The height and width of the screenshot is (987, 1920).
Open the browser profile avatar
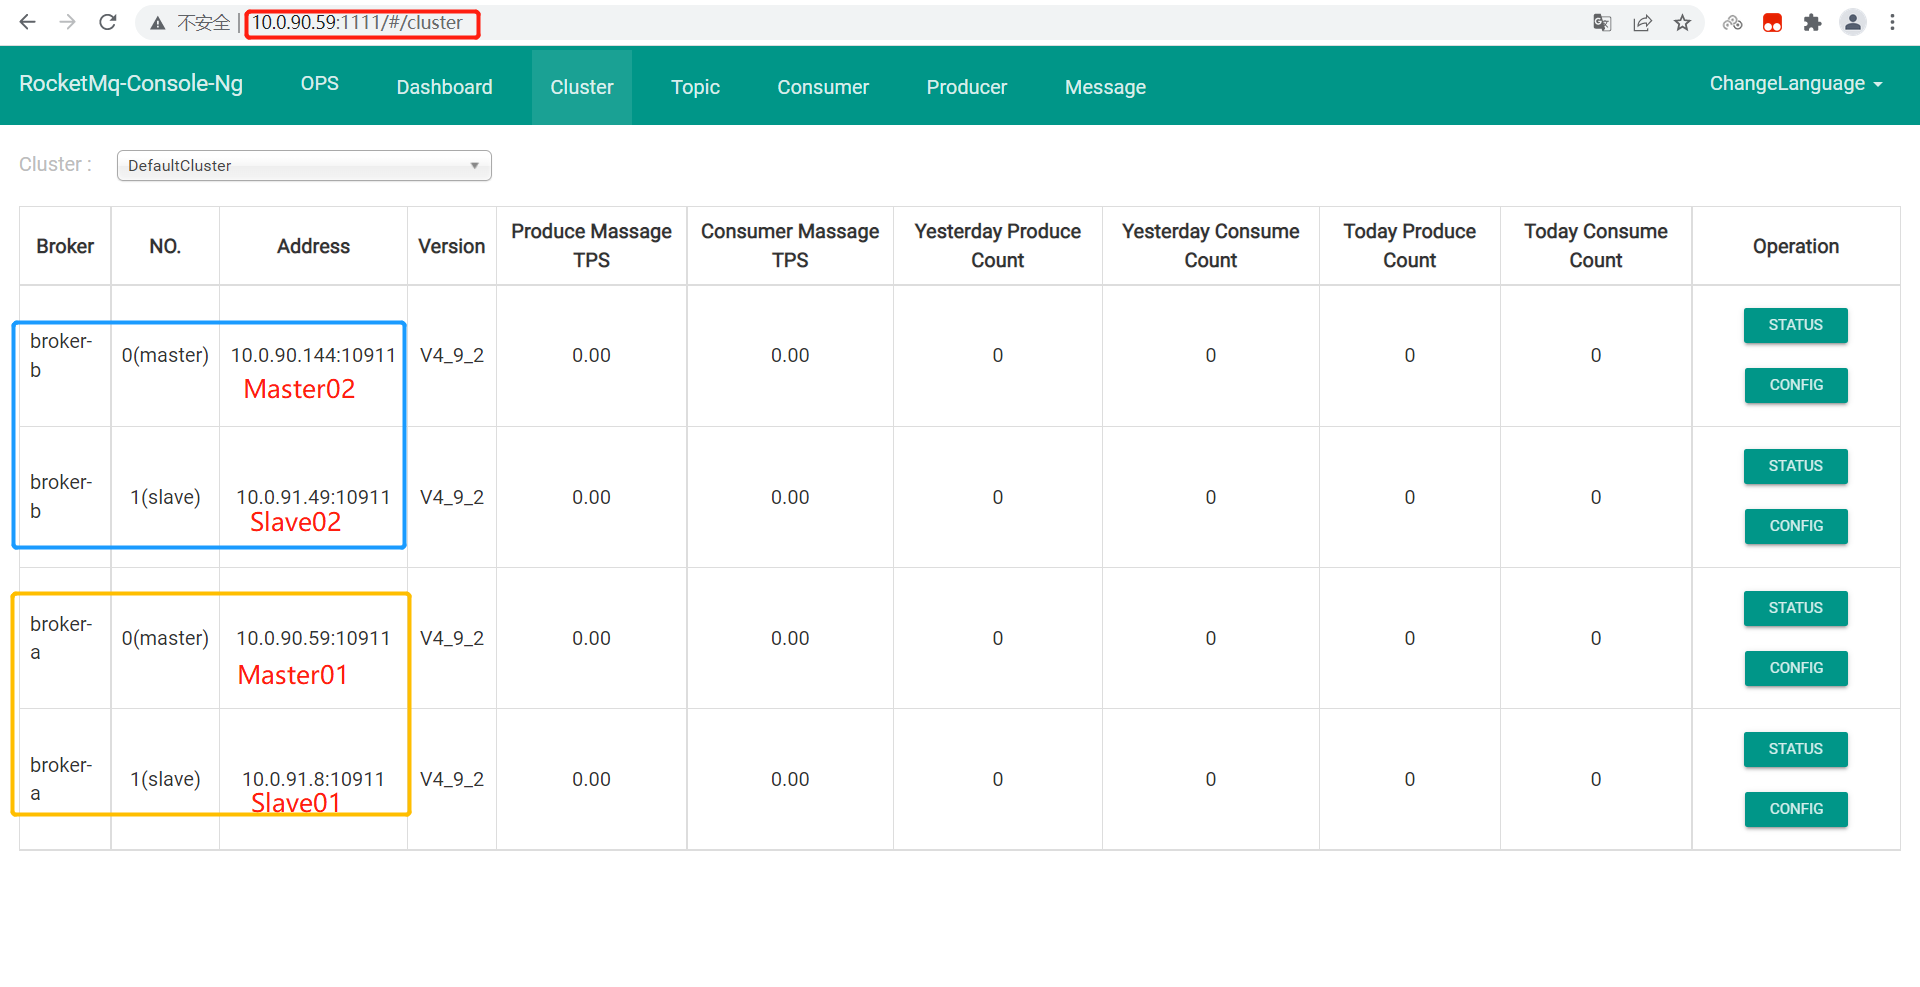[x=1853, y=22]
